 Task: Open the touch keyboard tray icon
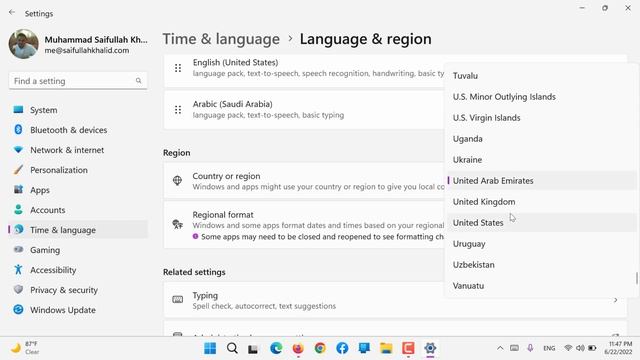point(515,348)
